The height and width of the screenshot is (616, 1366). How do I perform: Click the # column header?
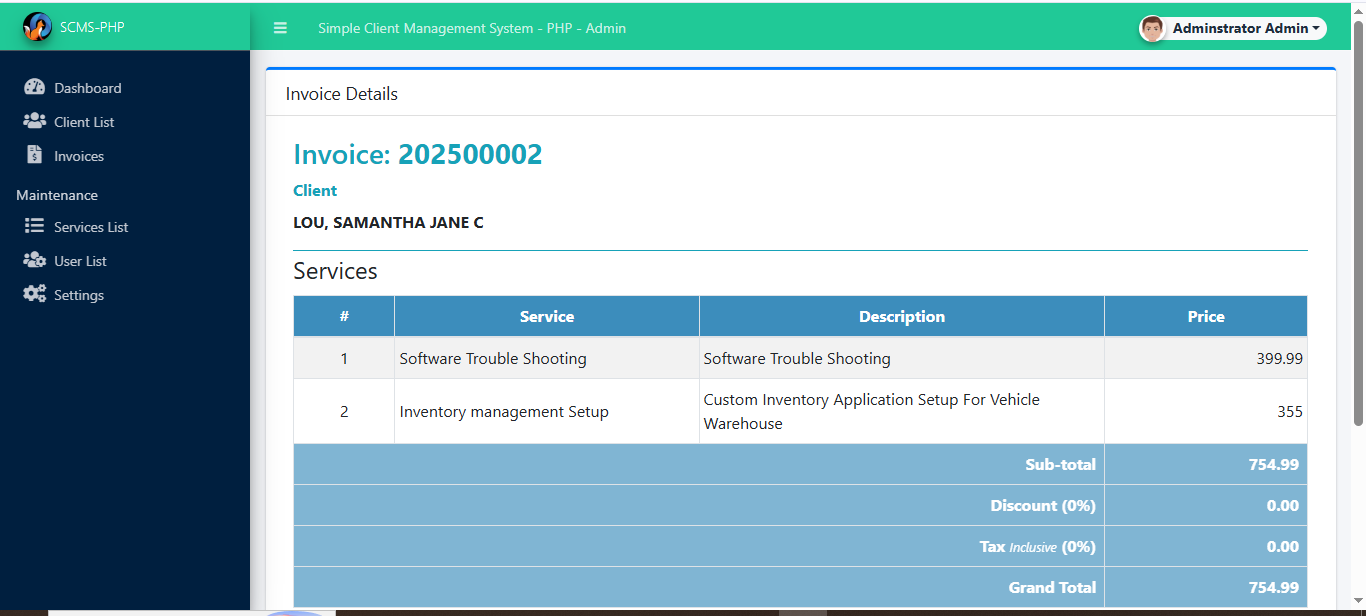tap(344, 316)
